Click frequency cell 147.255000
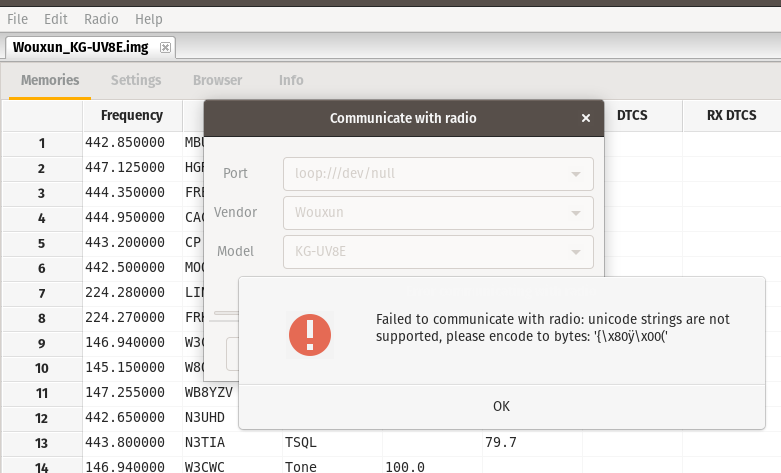781x473 pixels. click(x=132, y=393)
